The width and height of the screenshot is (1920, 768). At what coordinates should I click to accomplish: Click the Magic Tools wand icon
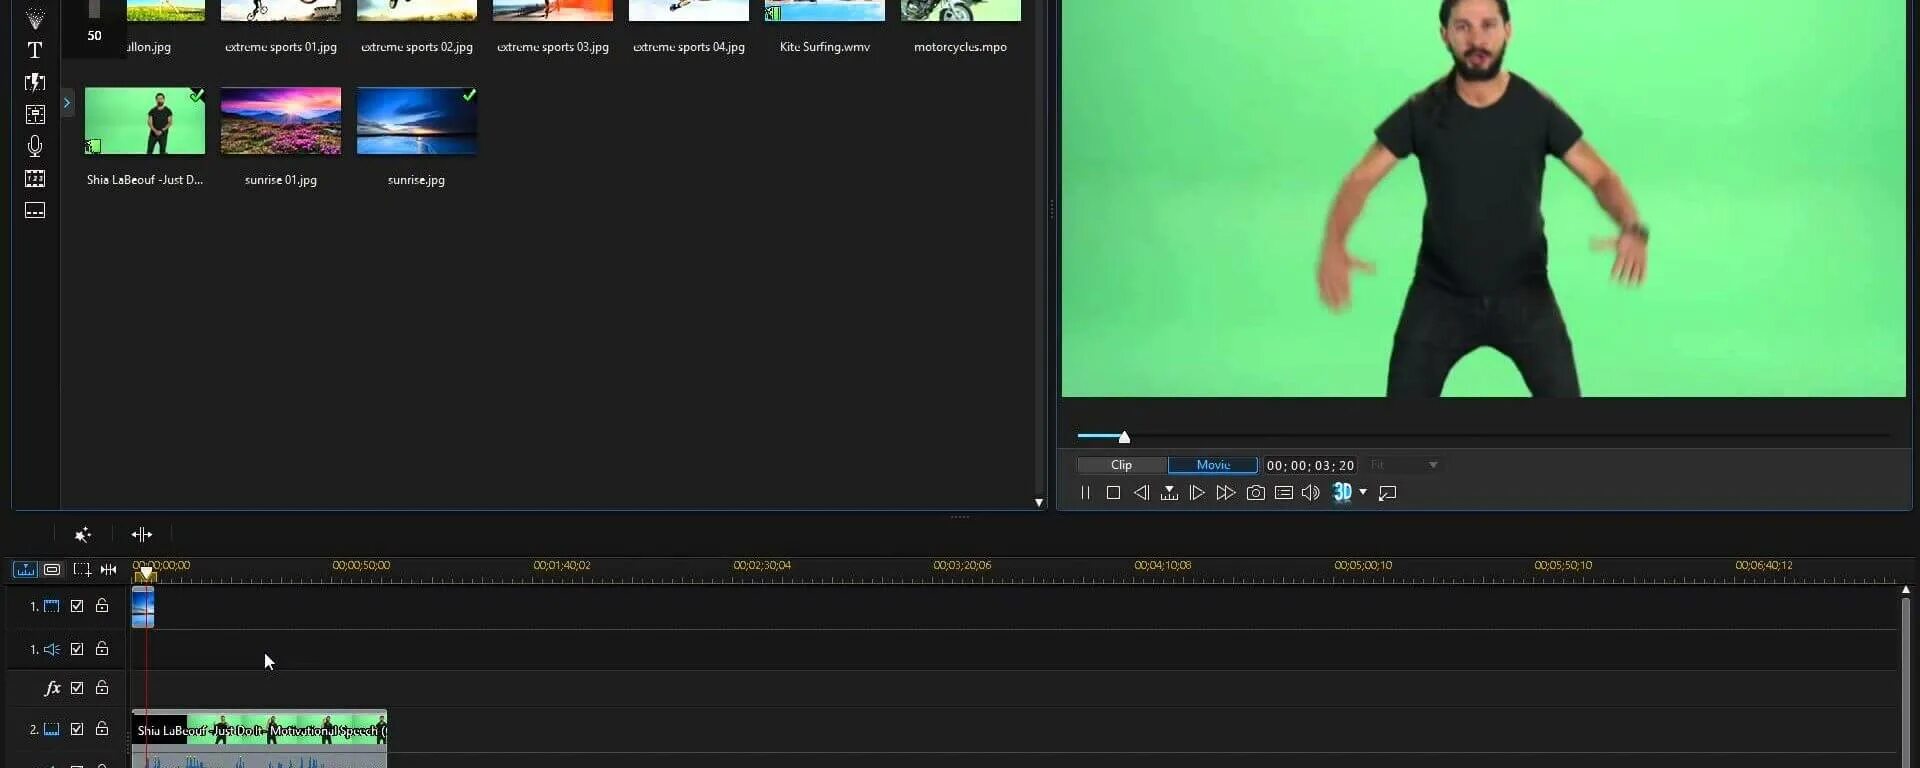(83, 535)
